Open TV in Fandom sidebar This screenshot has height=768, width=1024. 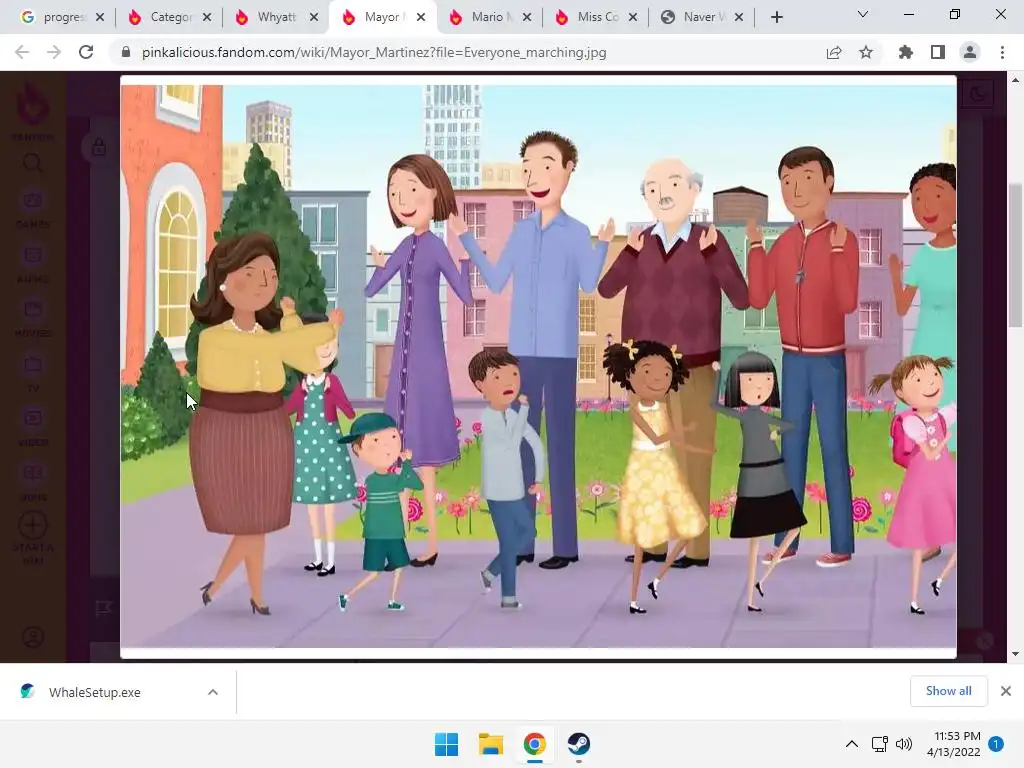[x=33, y=374]
